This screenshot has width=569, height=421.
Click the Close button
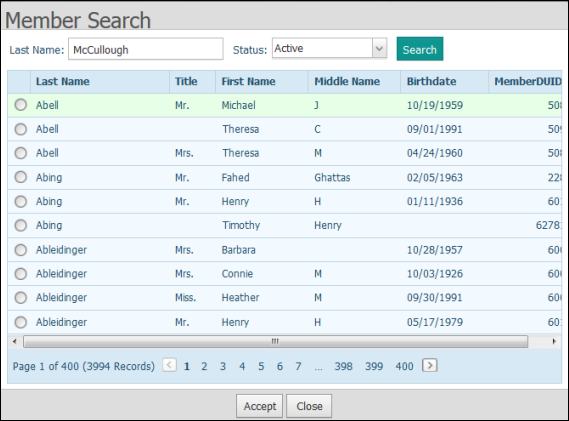pos(309,406)
